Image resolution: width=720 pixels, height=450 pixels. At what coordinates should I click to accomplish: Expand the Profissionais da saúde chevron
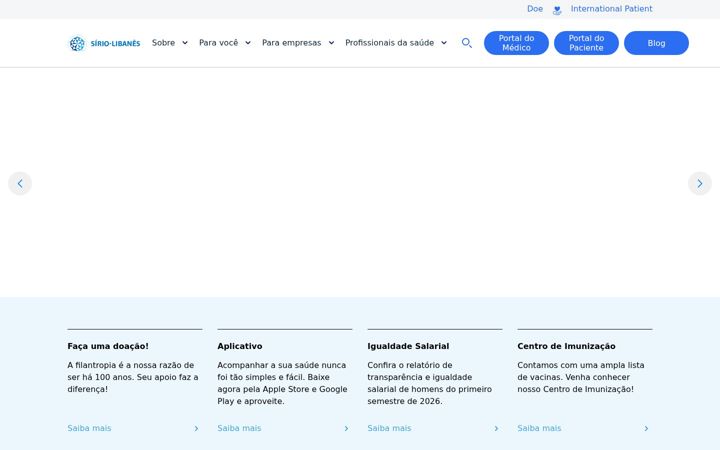(444, 43)
